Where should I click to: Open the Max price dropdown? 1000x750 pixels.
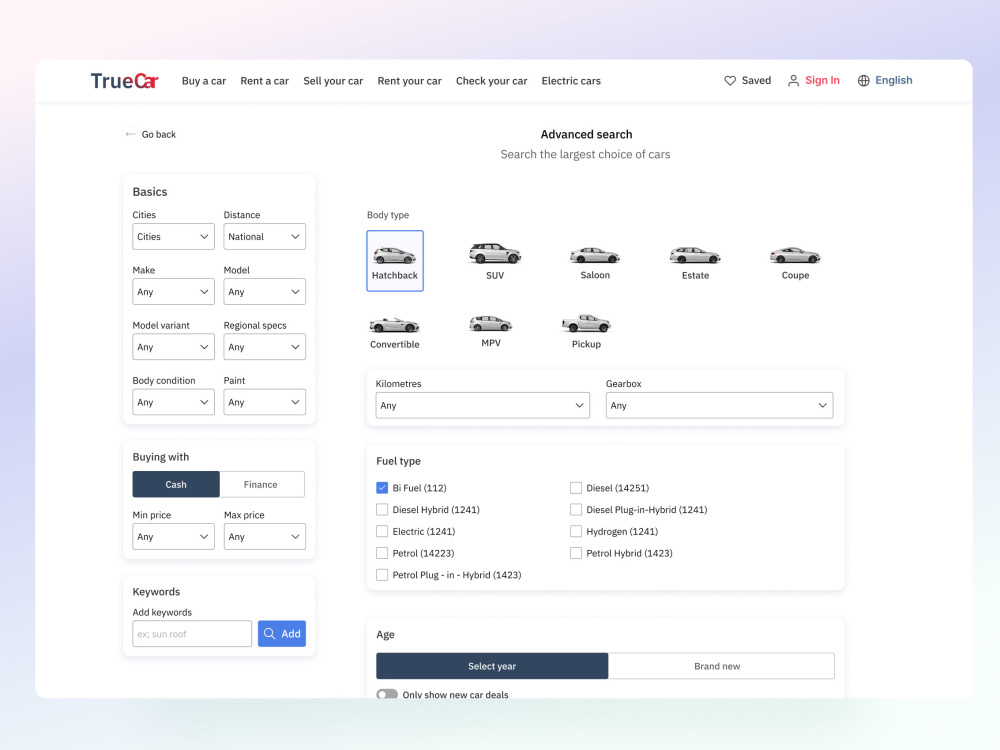pyautogui.click(x=265, y=537)
